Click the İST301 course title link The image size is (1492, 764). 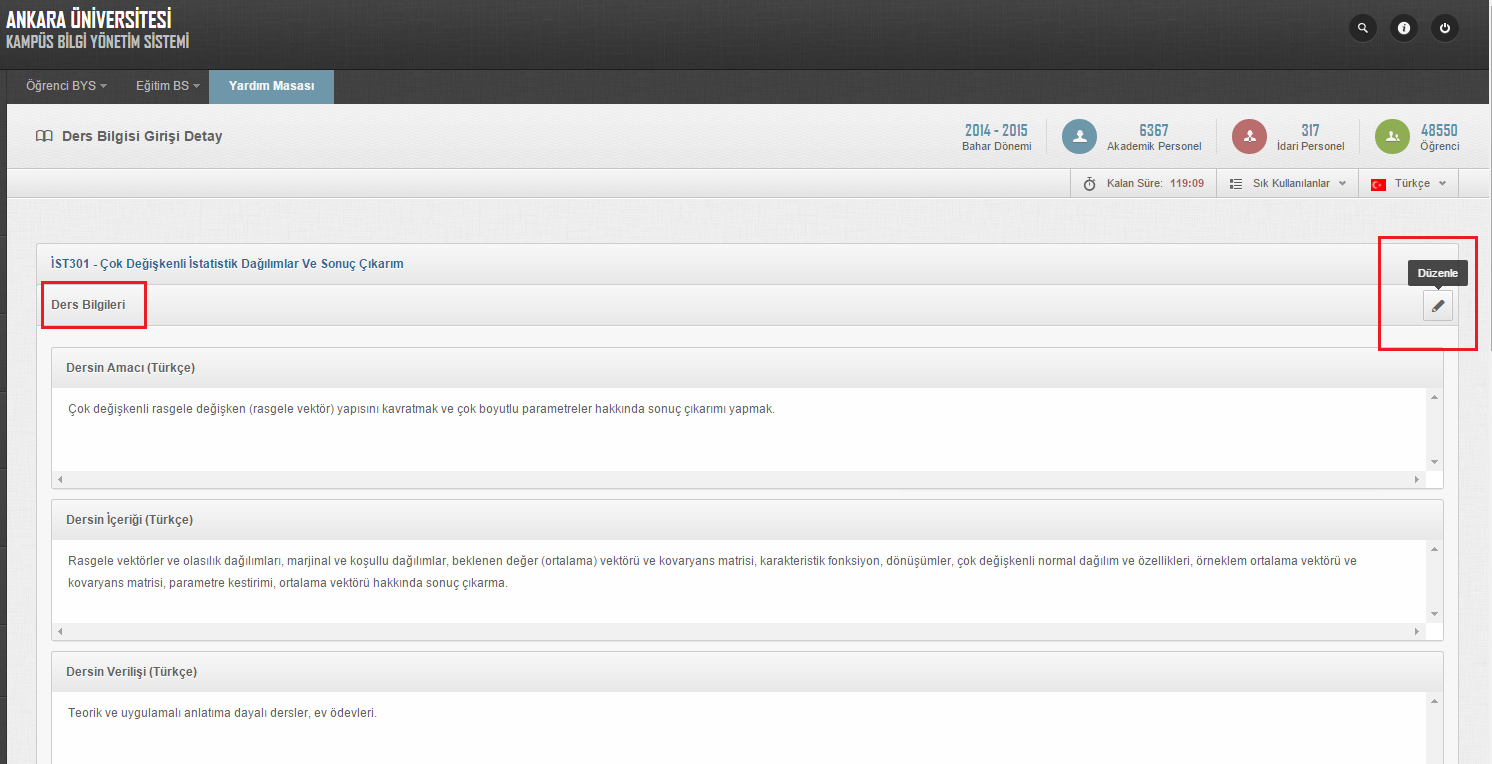coord(227,264)
